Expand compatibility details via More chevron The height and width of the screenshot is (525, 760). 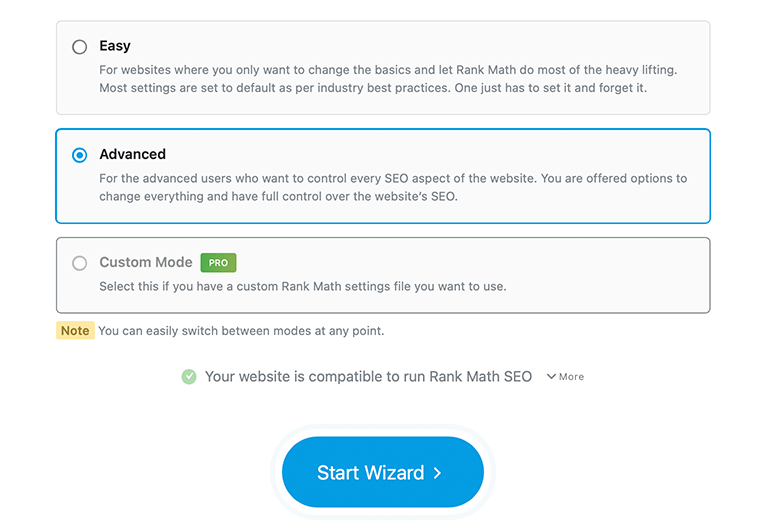click(x=552, y=377)
